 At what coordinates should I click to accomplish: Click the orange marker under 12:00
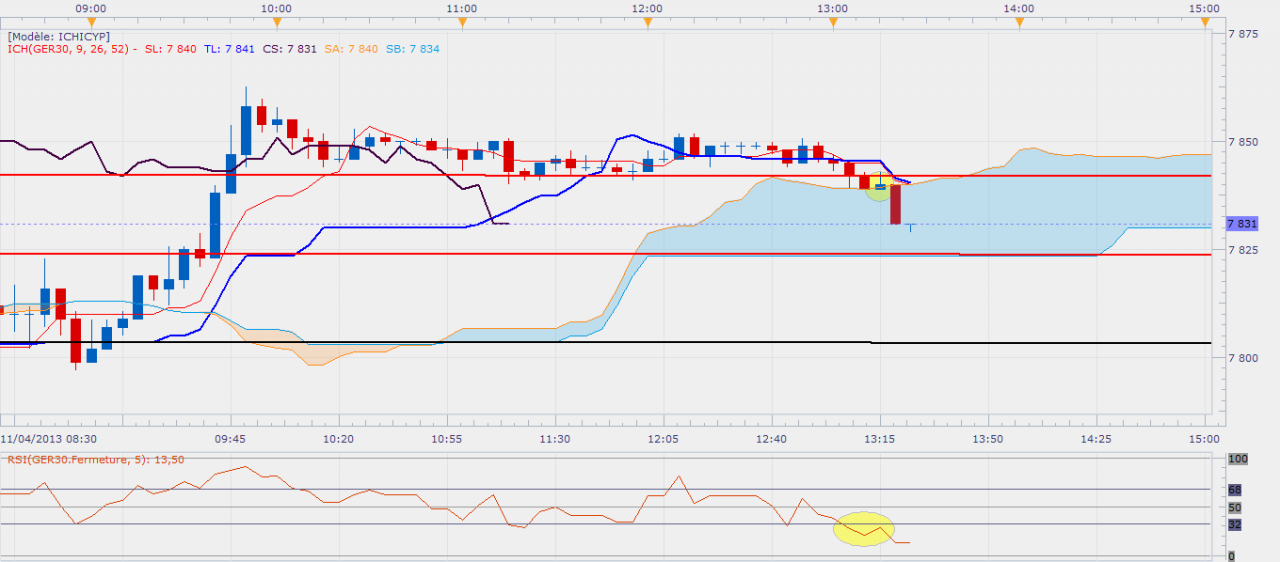coord(647,21)
